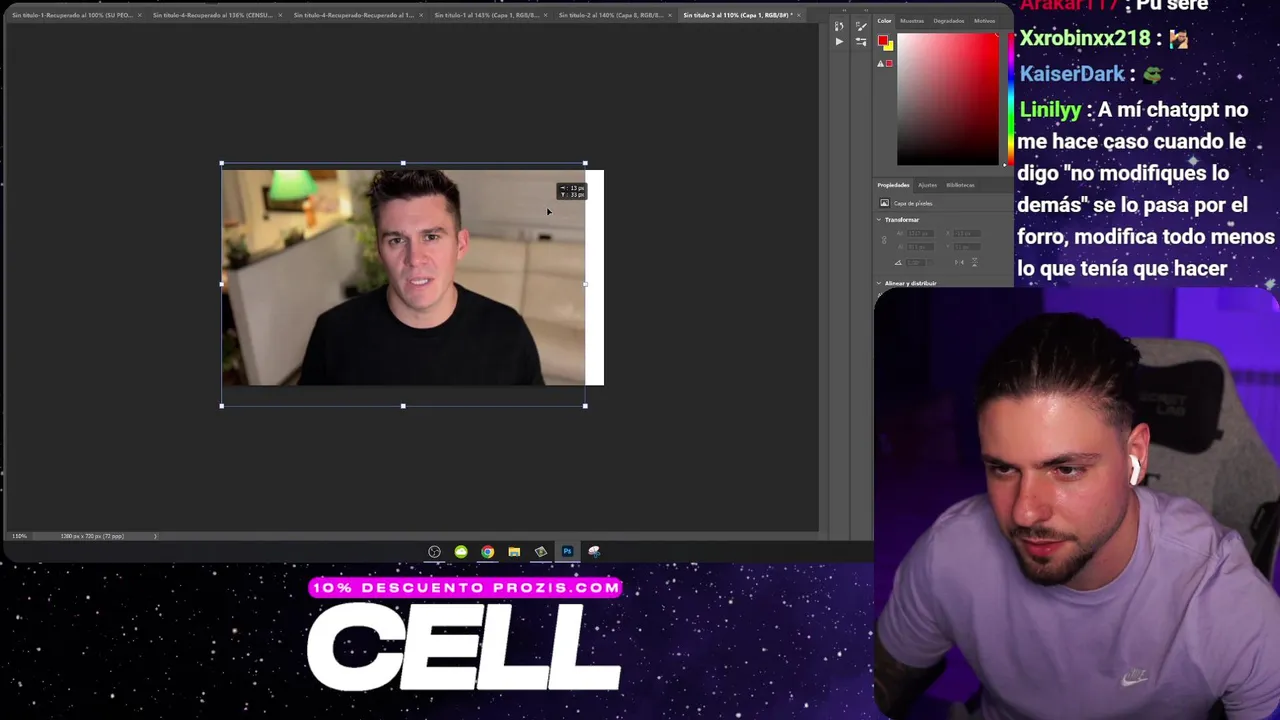Open the Sin título-1-Recuperado al 100% document tab
Viewport: 1280px width, 720px height.
(x=72, y=15)
